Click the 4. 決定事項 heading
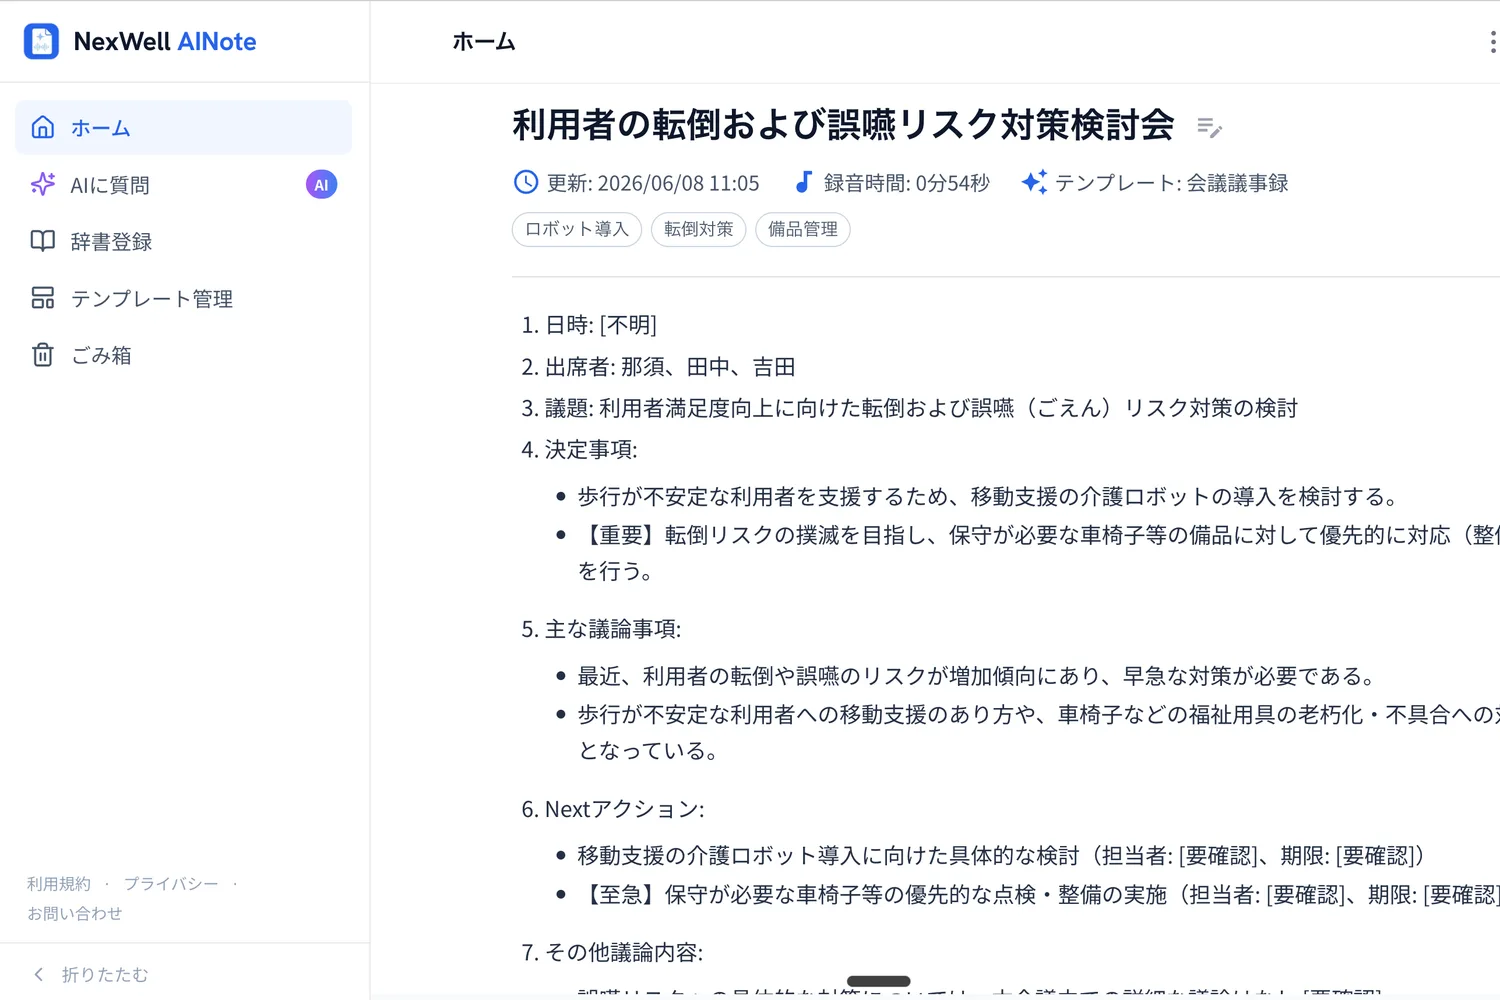 [x=579, y=450]
